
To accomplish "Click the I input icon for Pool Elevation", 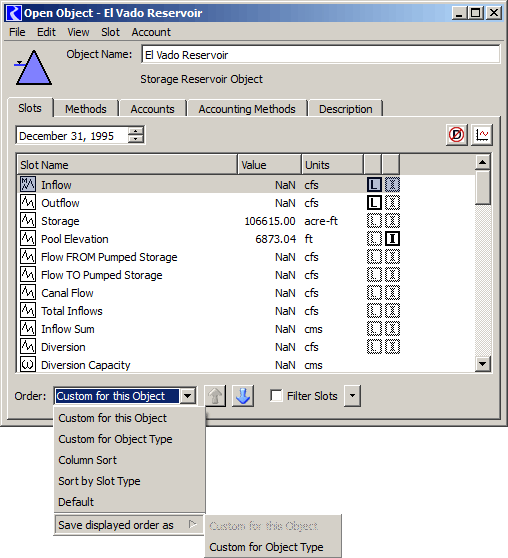I will click(x=392, y=239).
